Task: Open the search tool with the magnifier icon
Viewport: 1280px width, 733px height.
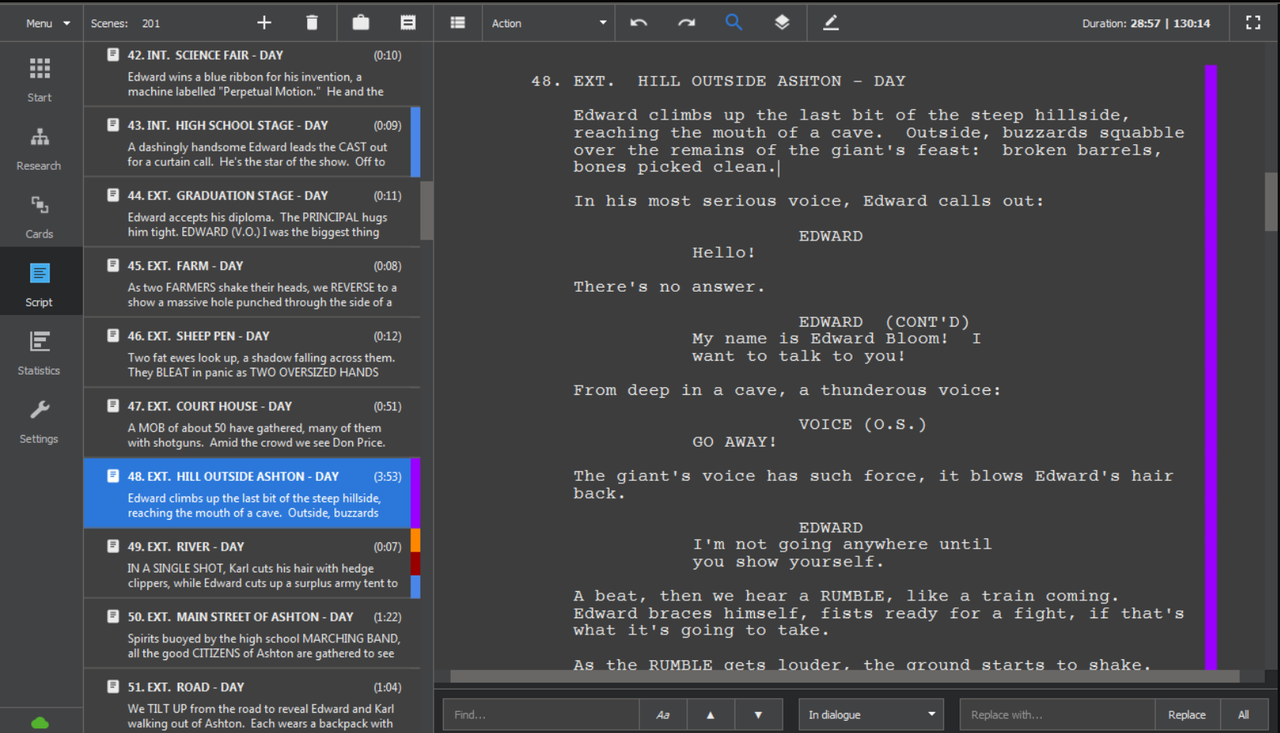Action: coord(733,21)
